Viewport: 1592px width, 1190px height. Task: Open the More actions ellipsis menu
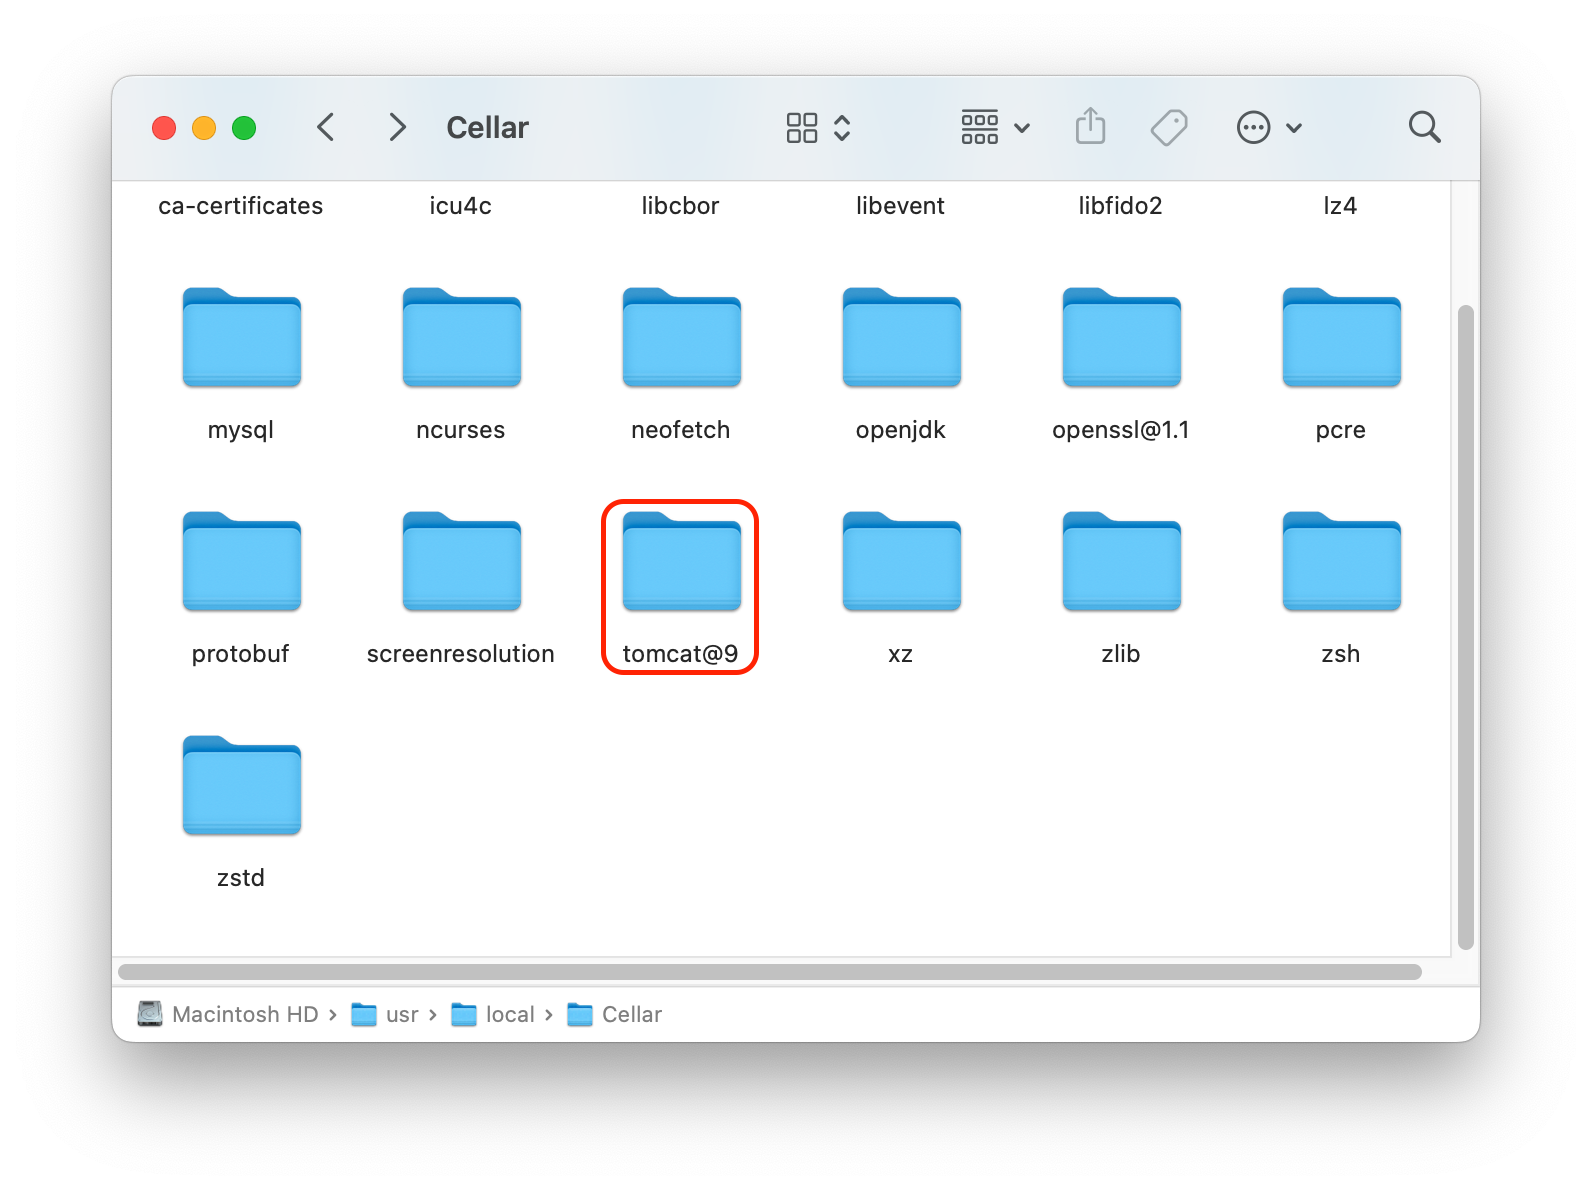(x=1269, y=128)
